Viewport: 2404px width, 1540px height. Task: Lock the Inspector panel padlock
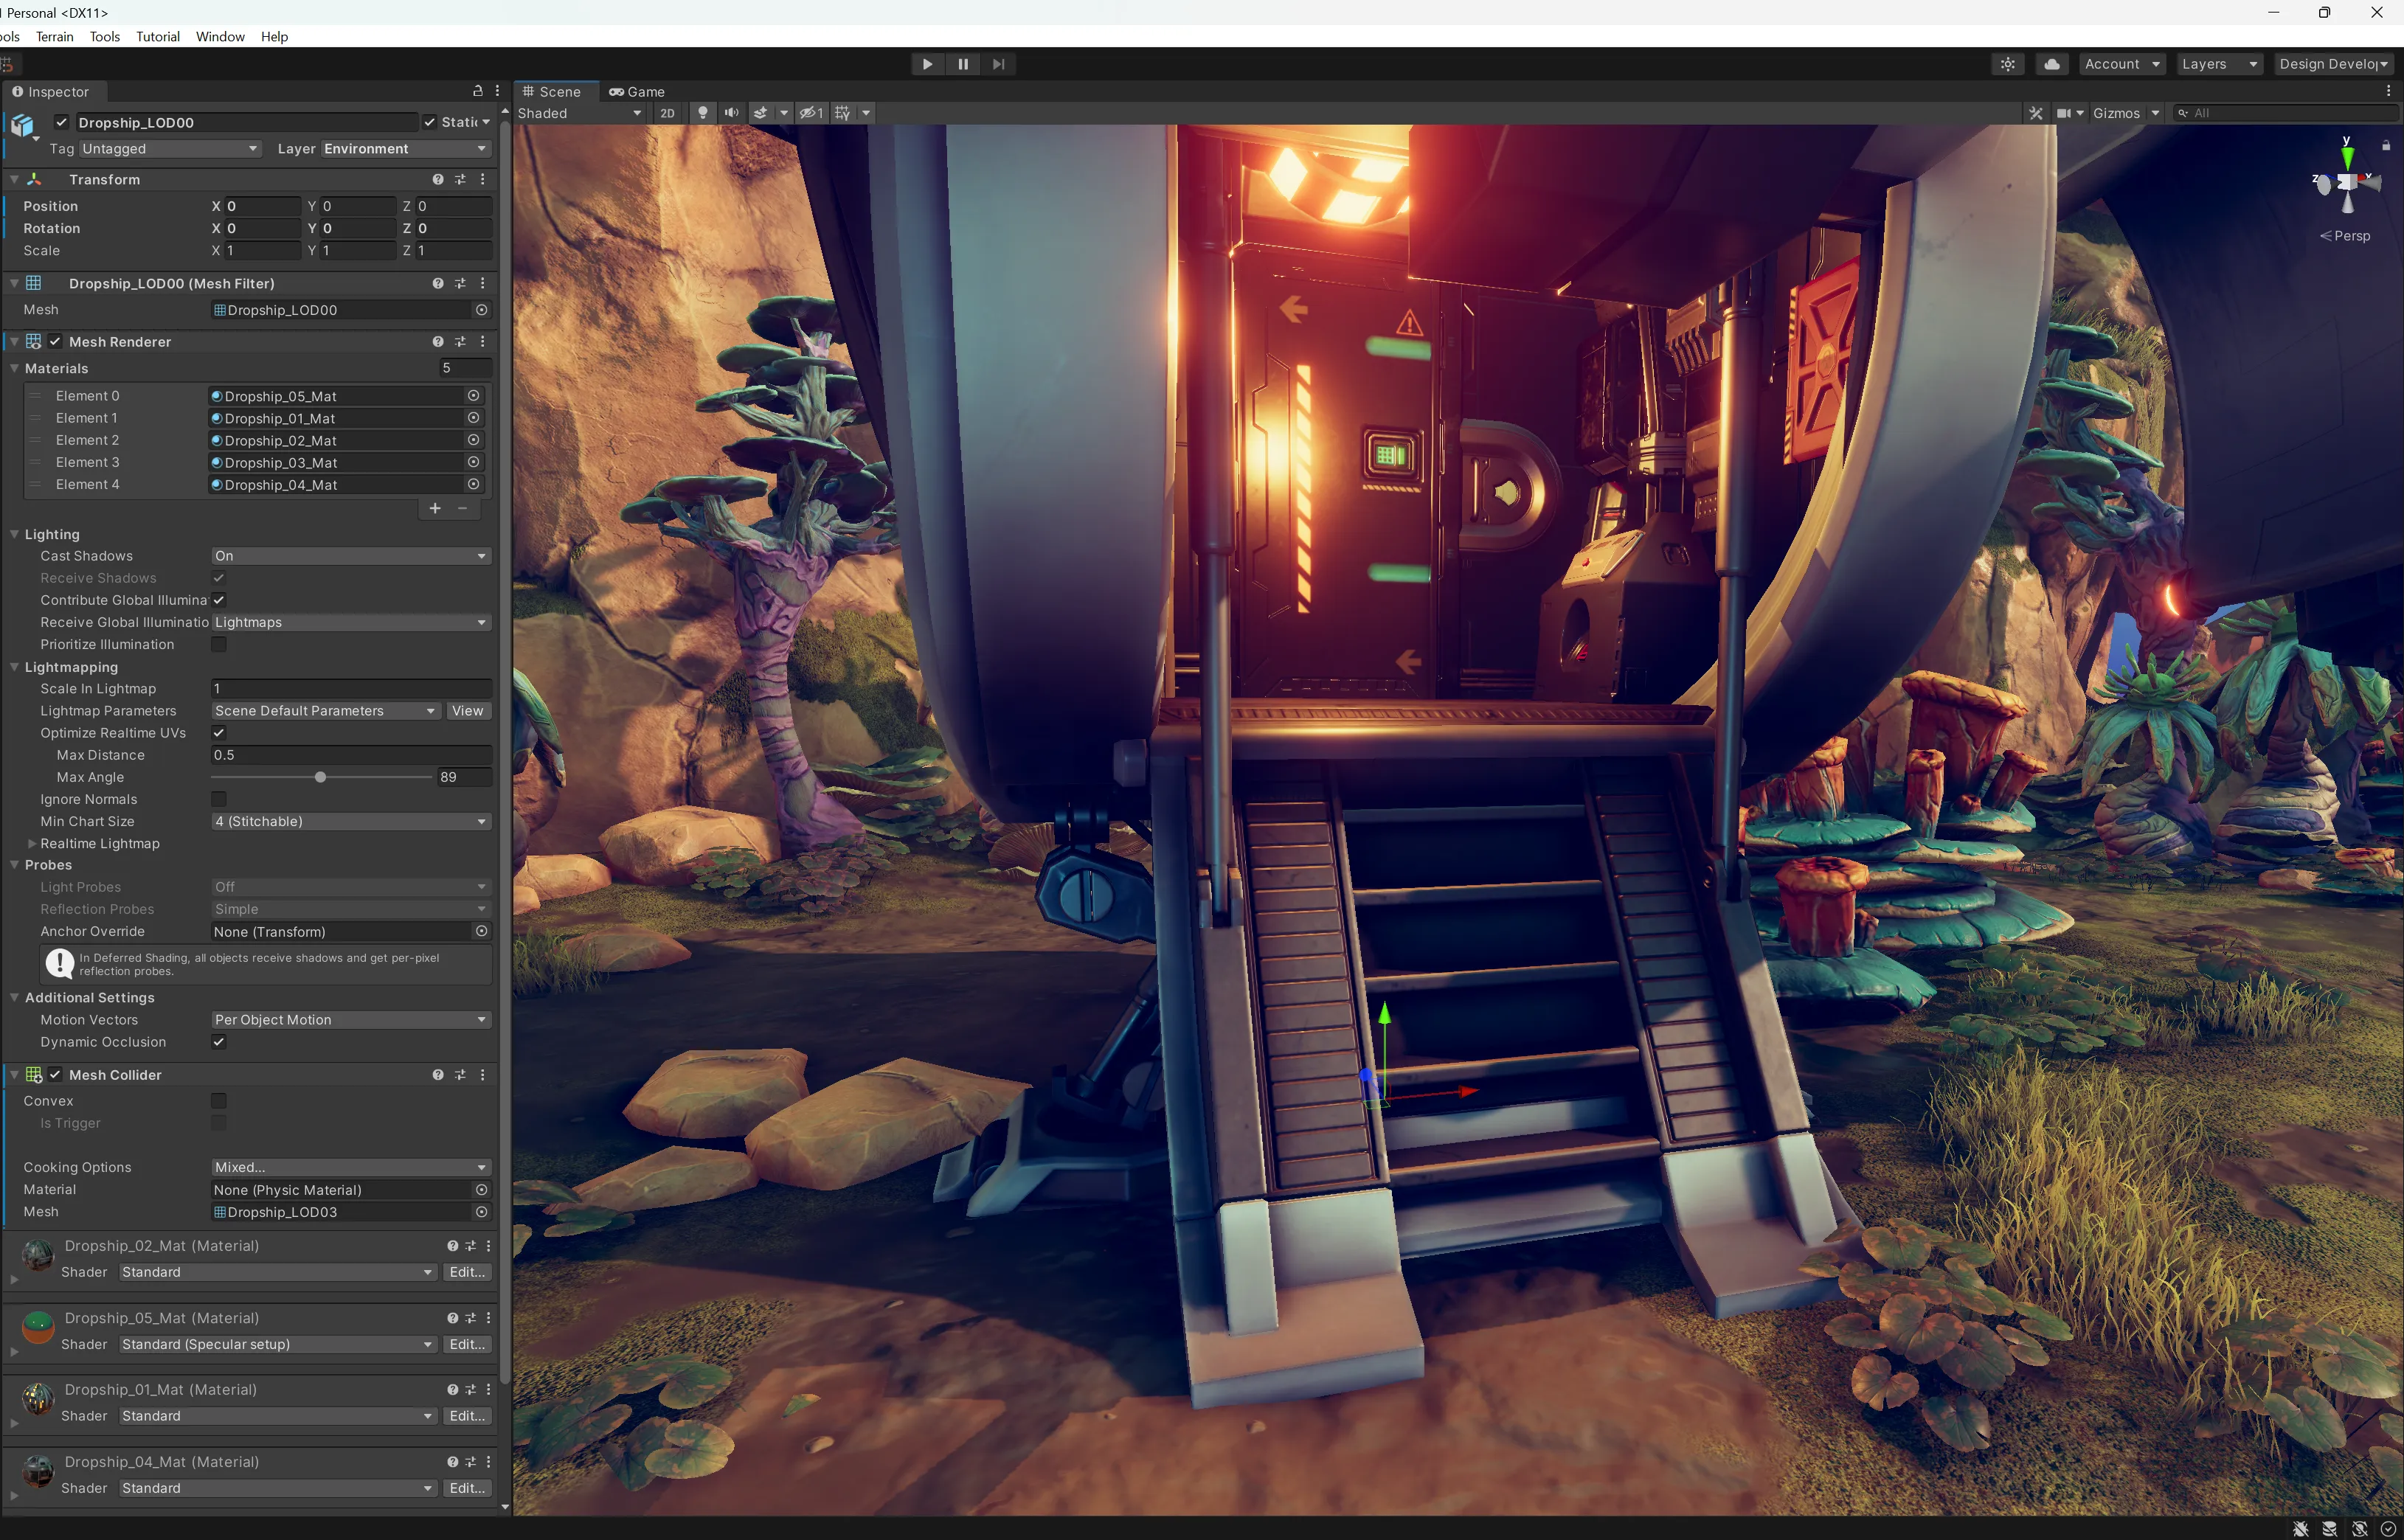click(477, 91)
